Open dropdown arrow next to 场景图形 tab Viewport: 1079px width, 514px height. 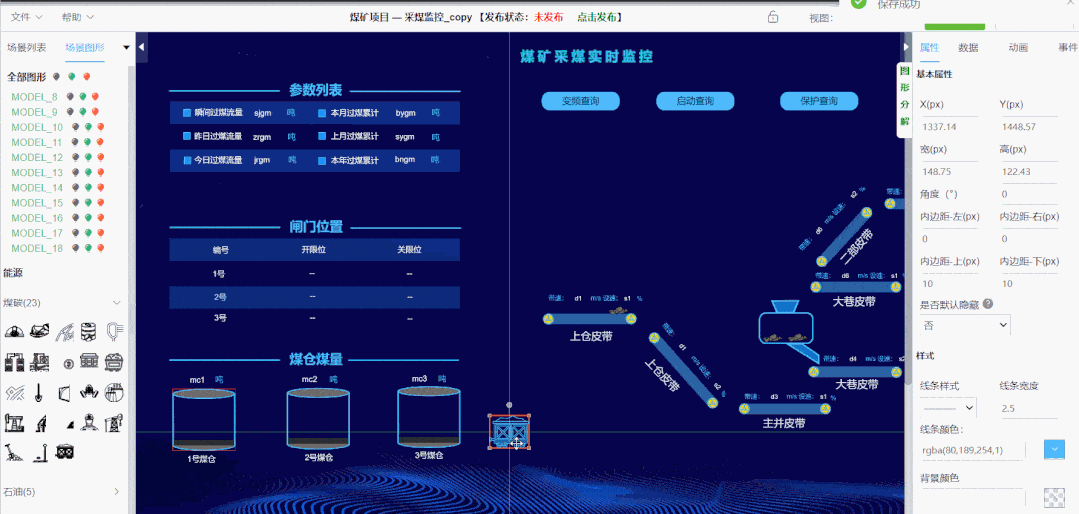[x=126, y=47]
